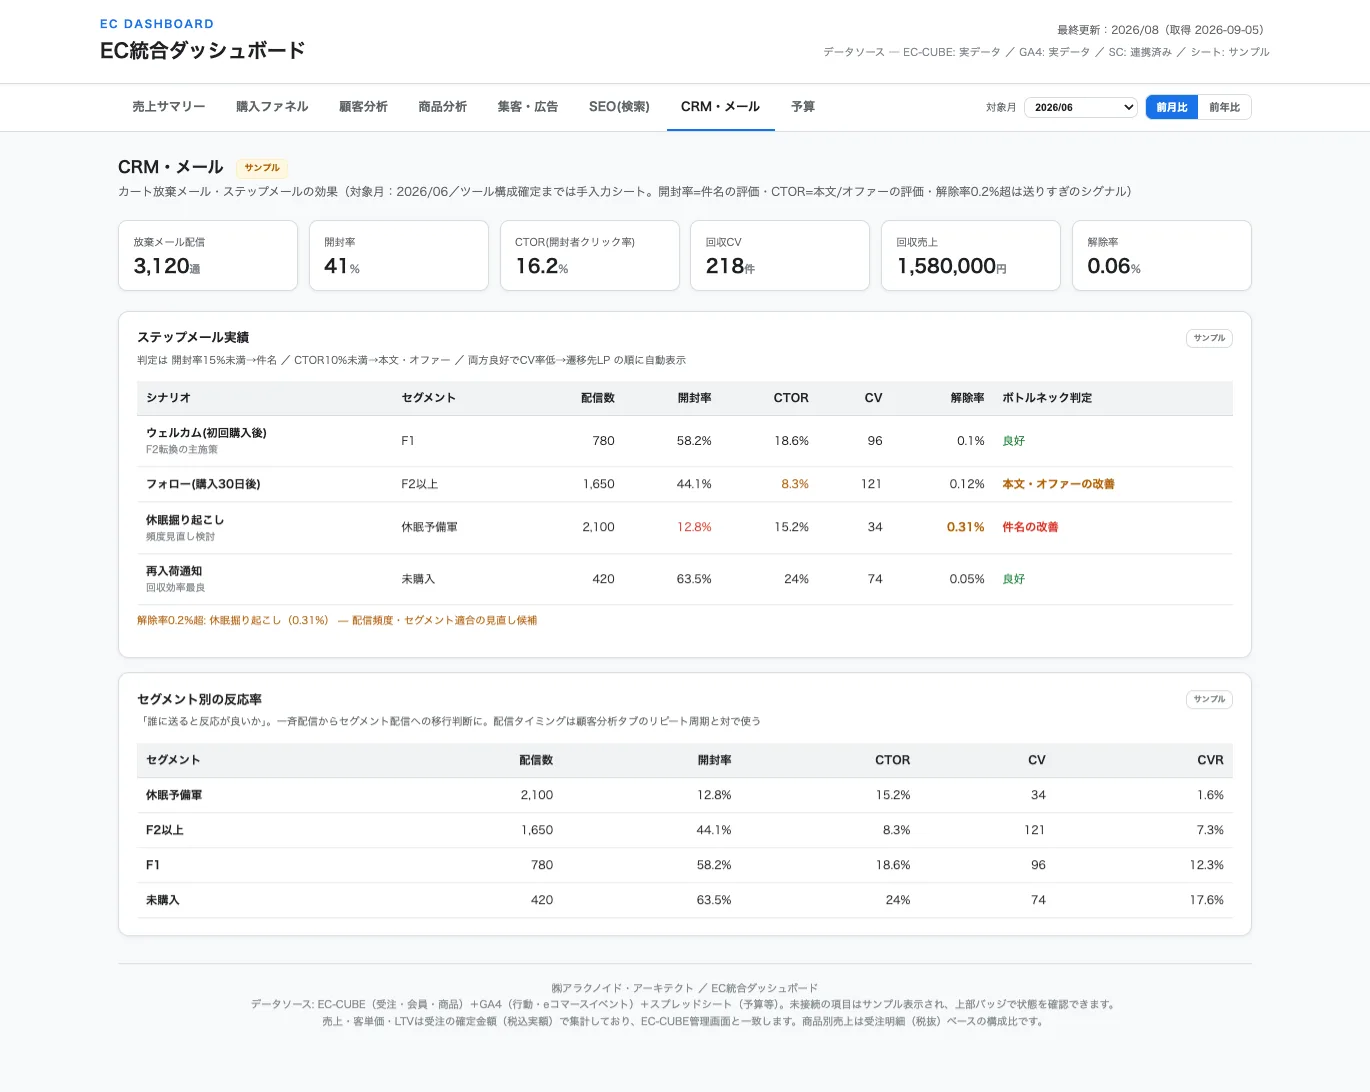Click the 配信数 header in step mail table
Viewport: 1370px width, 1092px height.
[598, 398]
